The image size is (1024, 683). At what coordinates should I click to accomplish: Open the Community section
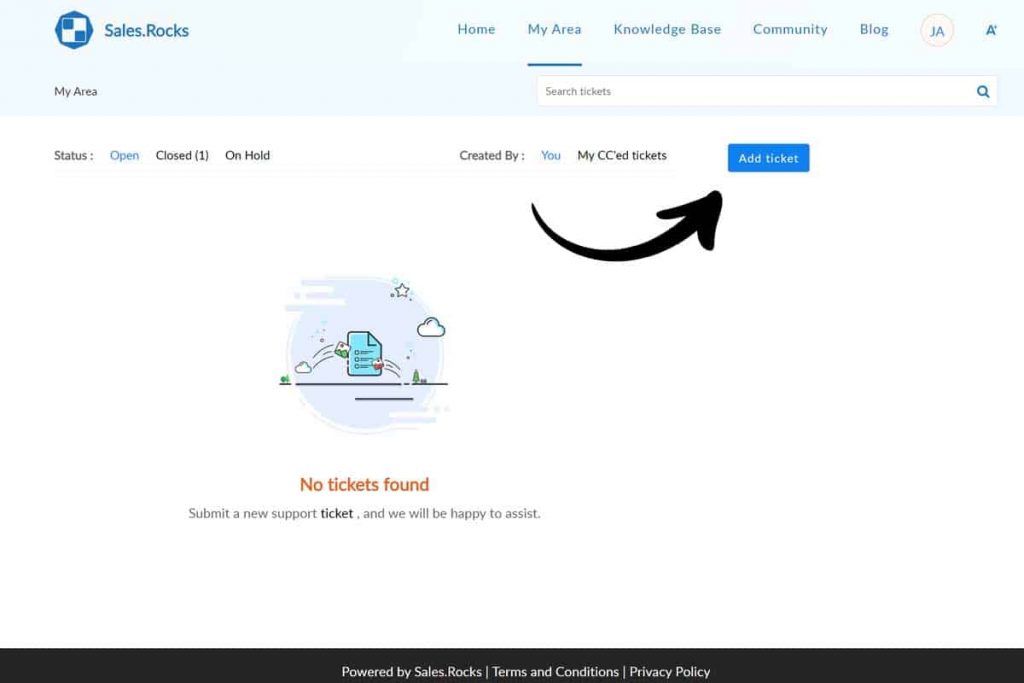tap(790, 29)
